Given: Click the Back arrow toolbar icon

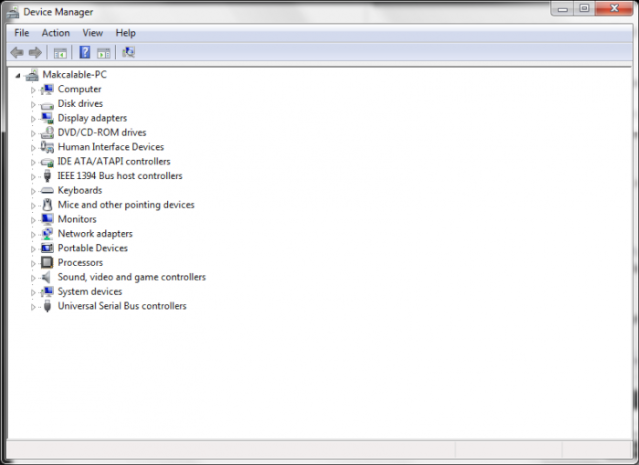Looking at the screenshot, I should 17,53.
